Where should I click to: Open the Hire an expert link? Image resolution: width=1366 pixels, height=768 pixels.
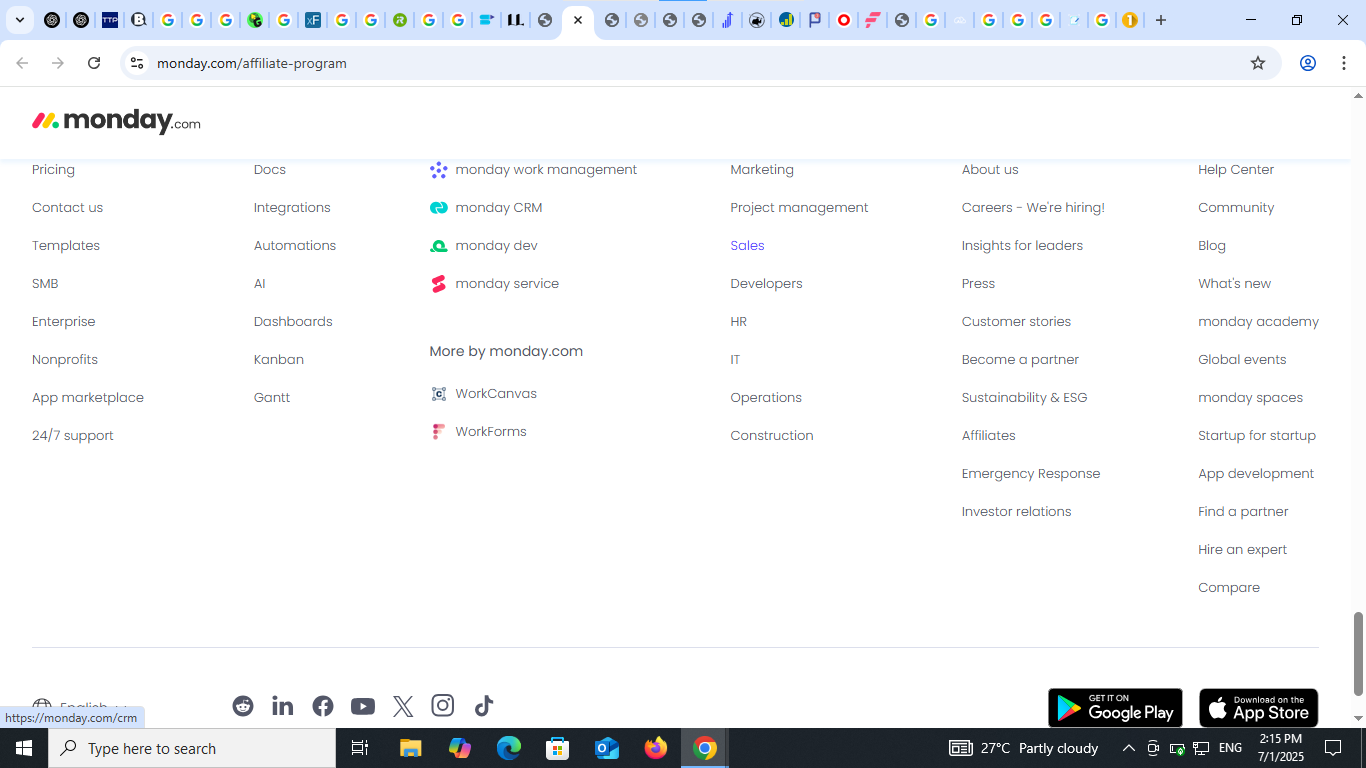[x=1242, y=550]
